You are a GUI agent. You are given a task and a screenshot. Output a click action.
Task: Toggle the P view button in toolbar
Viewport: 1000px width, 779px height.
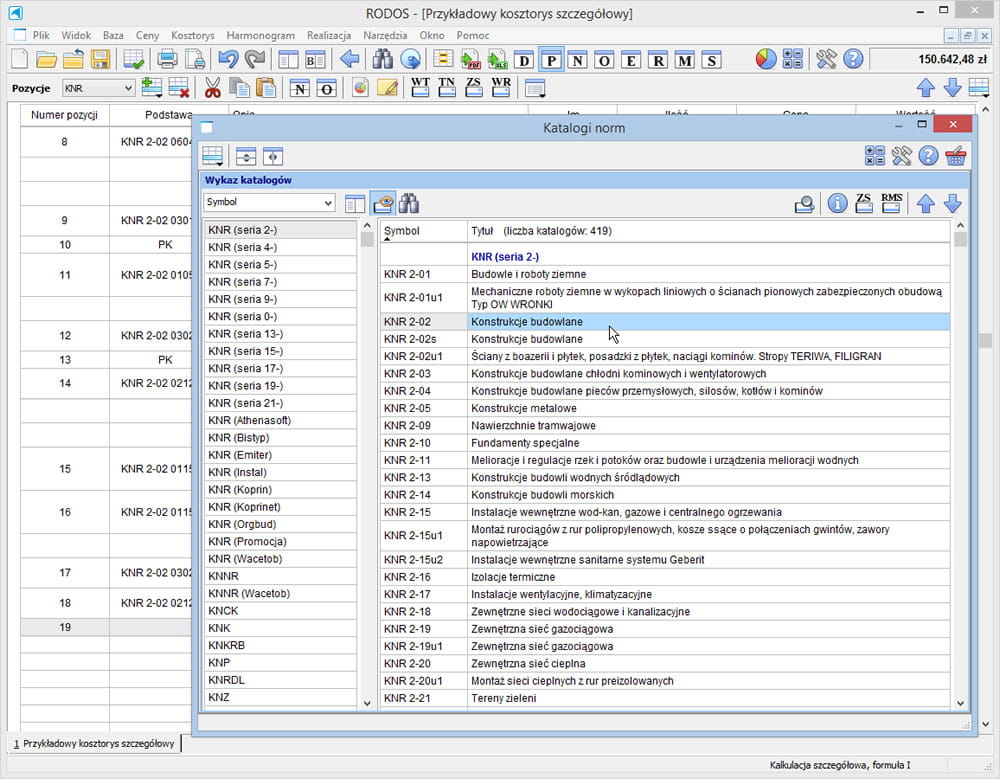(x=551, y=60)
